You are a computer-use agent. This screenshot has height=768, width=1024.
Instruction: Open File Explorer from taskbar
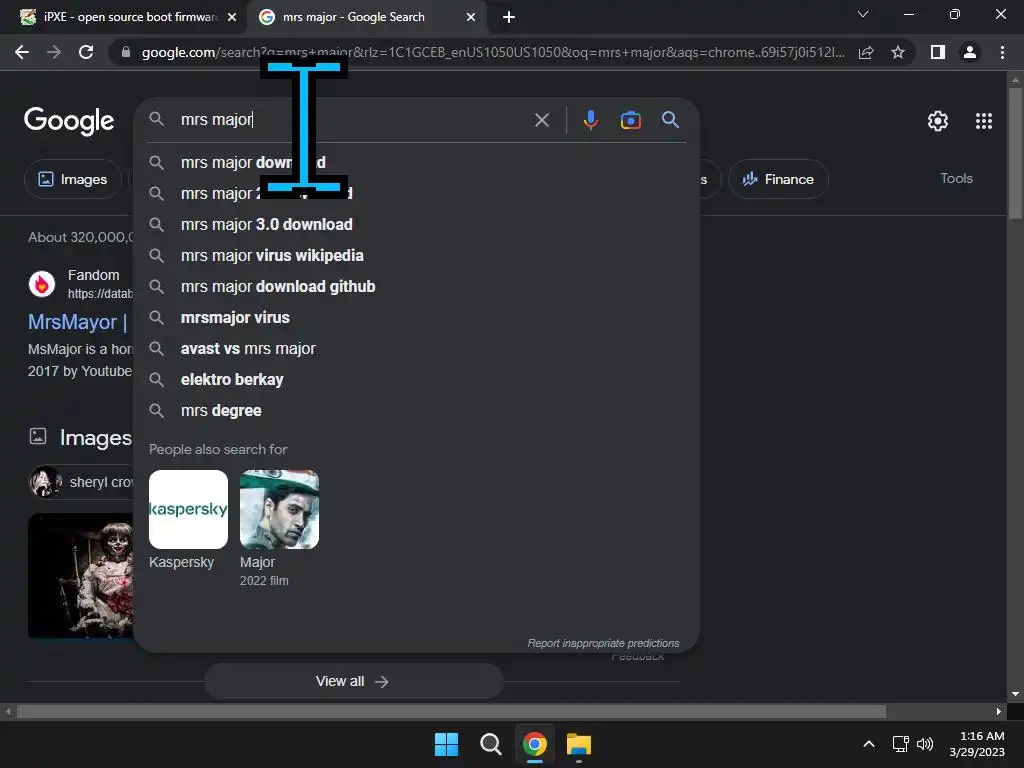(x=579, y=744)
